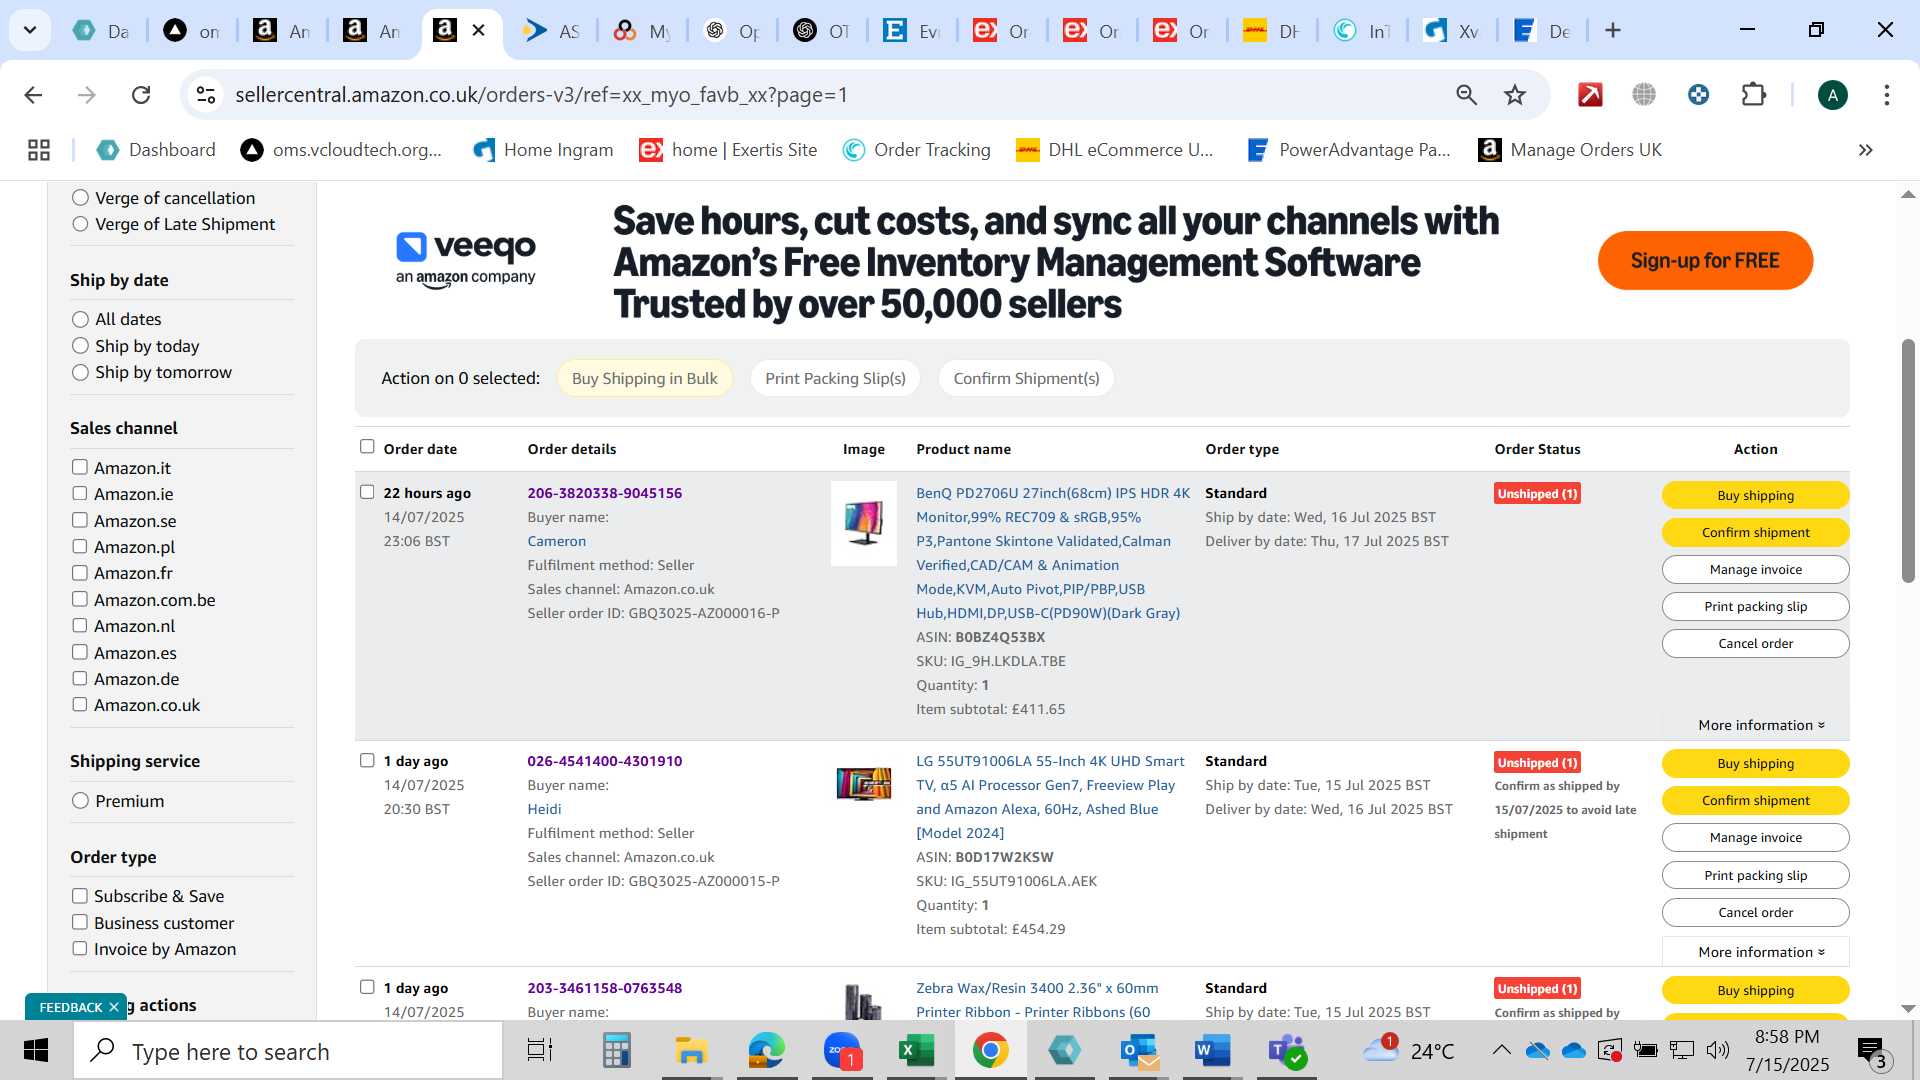Open order 026-4541400-4301910 details
The width and height of the screenshot is (1920, 1080).
[605, 761]
